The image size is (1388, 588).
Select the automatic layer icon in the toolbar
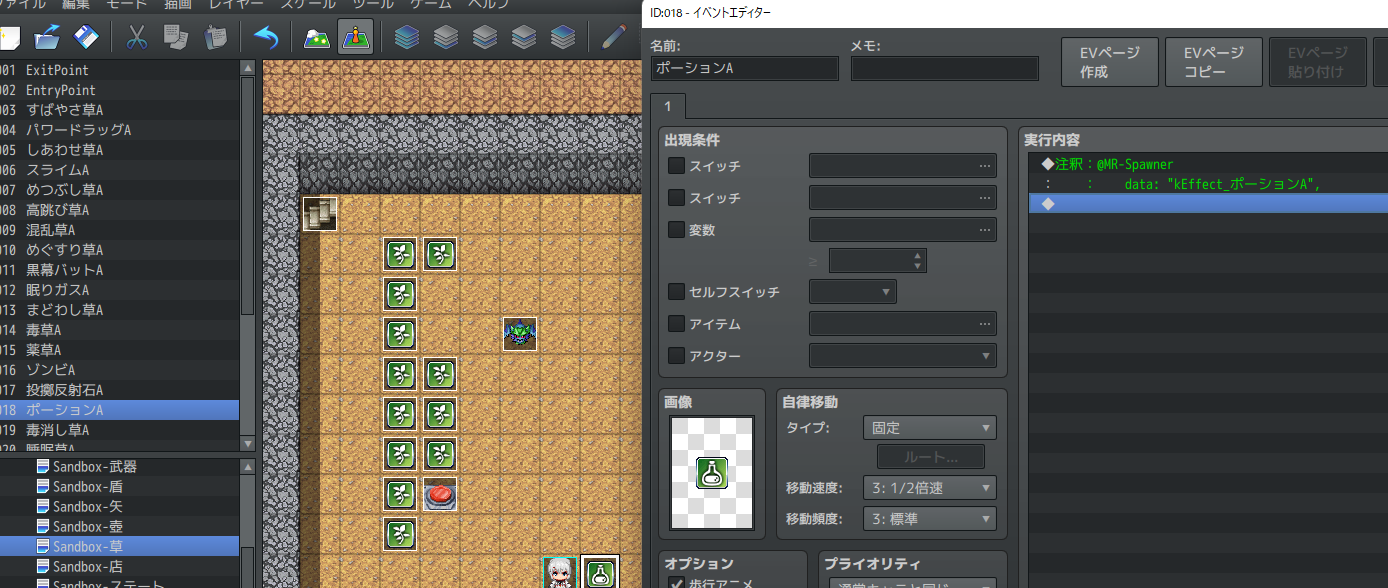pyautogui.click(x=406, y=37)
